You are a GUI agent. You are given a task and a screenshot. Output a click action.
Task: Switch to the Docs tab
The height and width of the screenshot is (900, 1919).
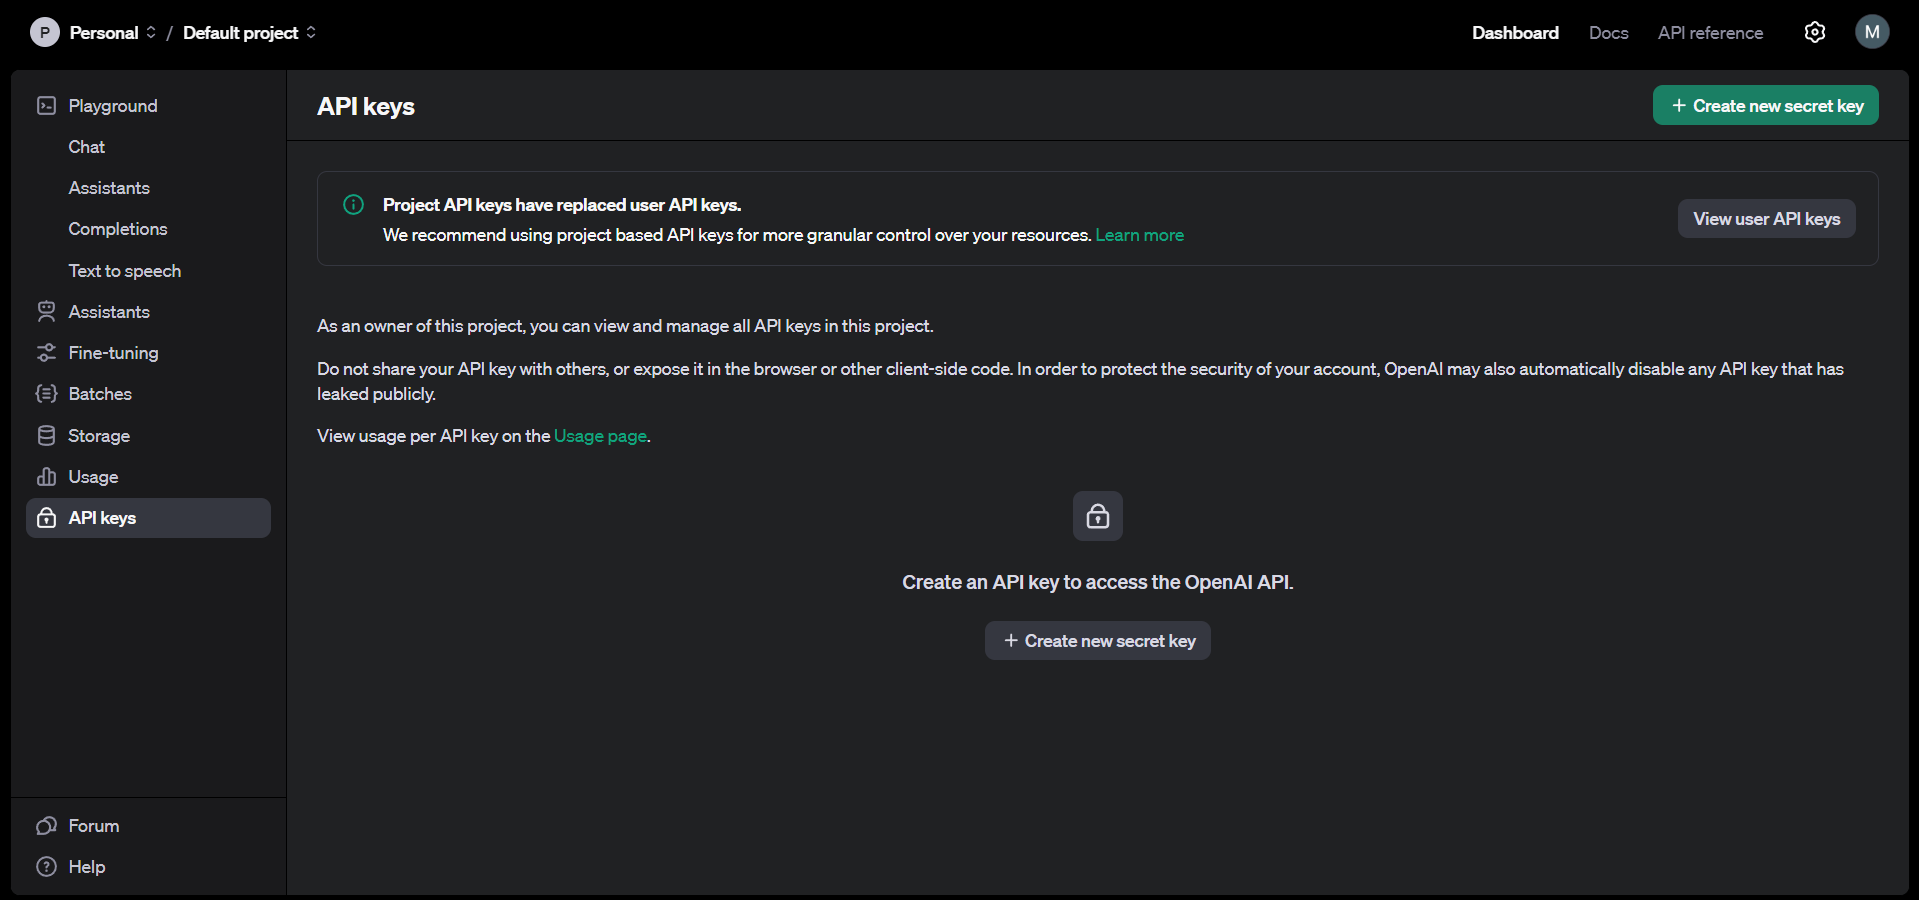tap(1608, 33)
